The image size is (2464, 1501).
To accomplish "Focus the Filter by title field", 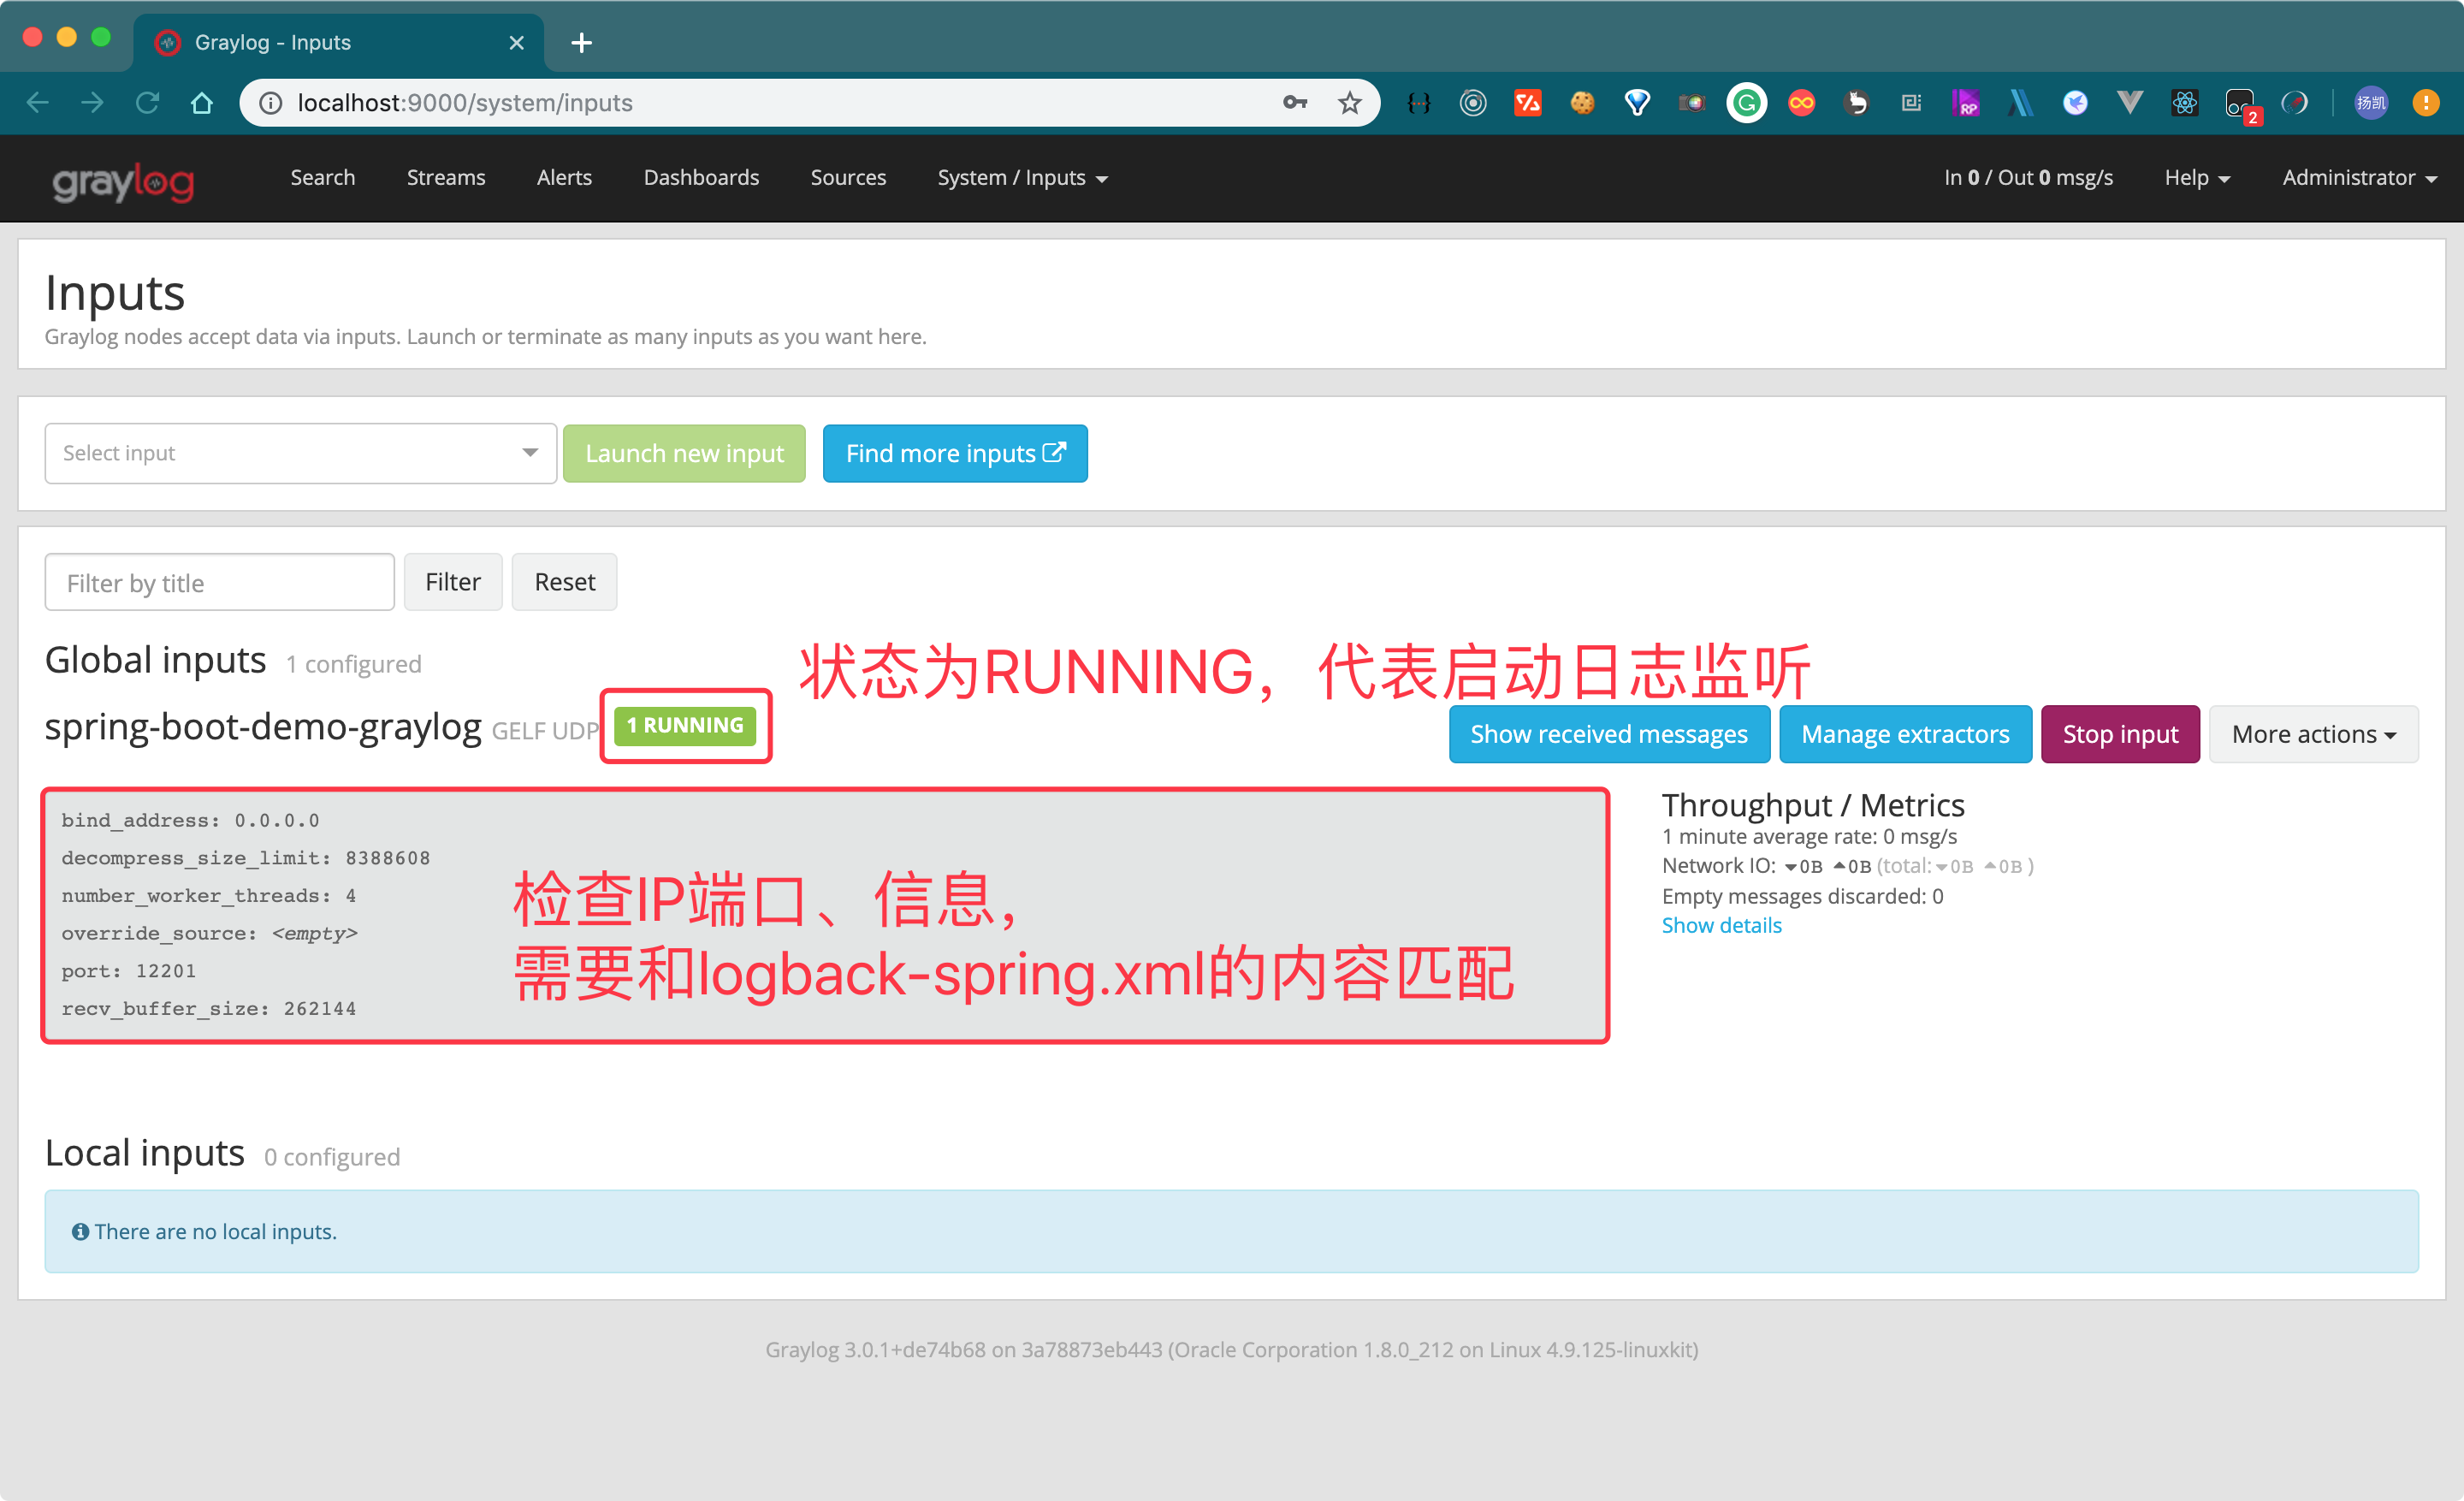I will coord(219,582).
